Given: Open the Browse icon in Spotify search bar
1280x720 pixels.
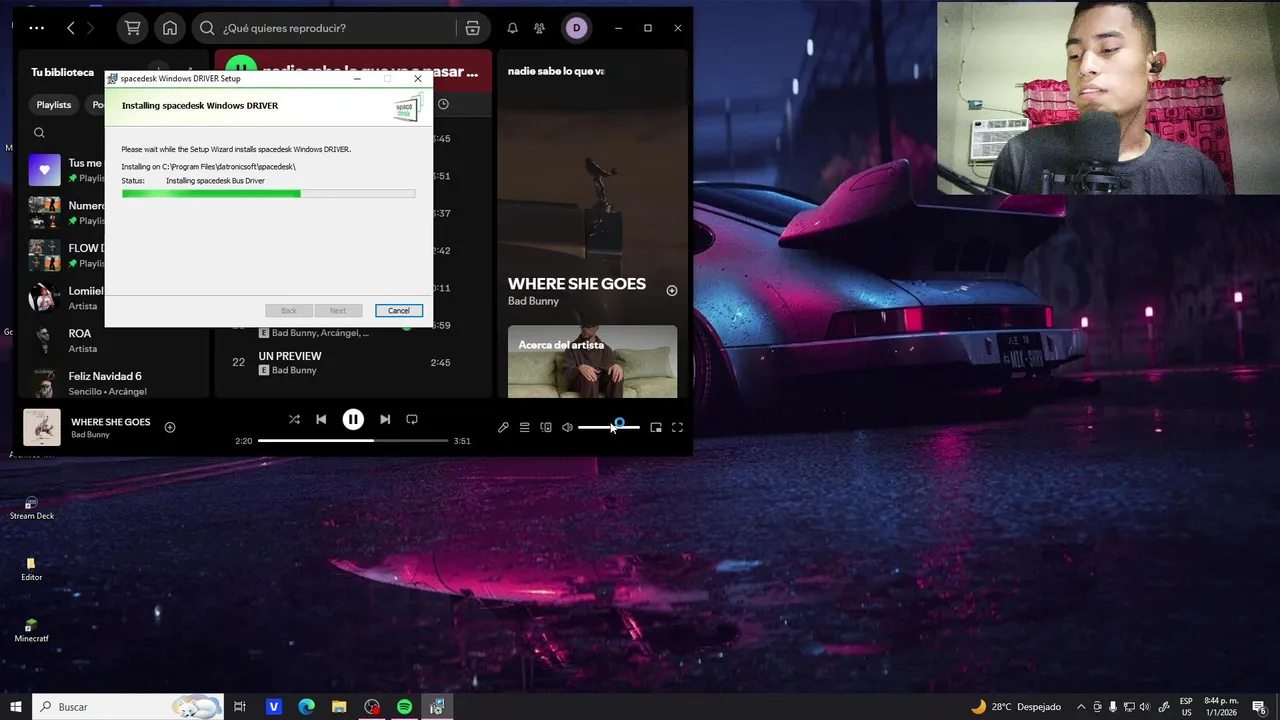Looking at the screenshot, I should 473,28.
